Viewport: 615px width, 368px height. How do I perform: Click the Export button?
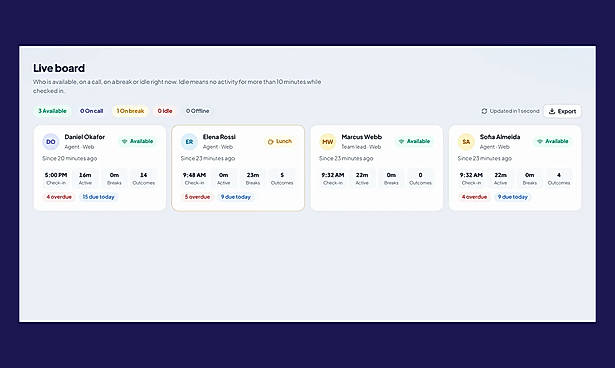click(562, 111)
